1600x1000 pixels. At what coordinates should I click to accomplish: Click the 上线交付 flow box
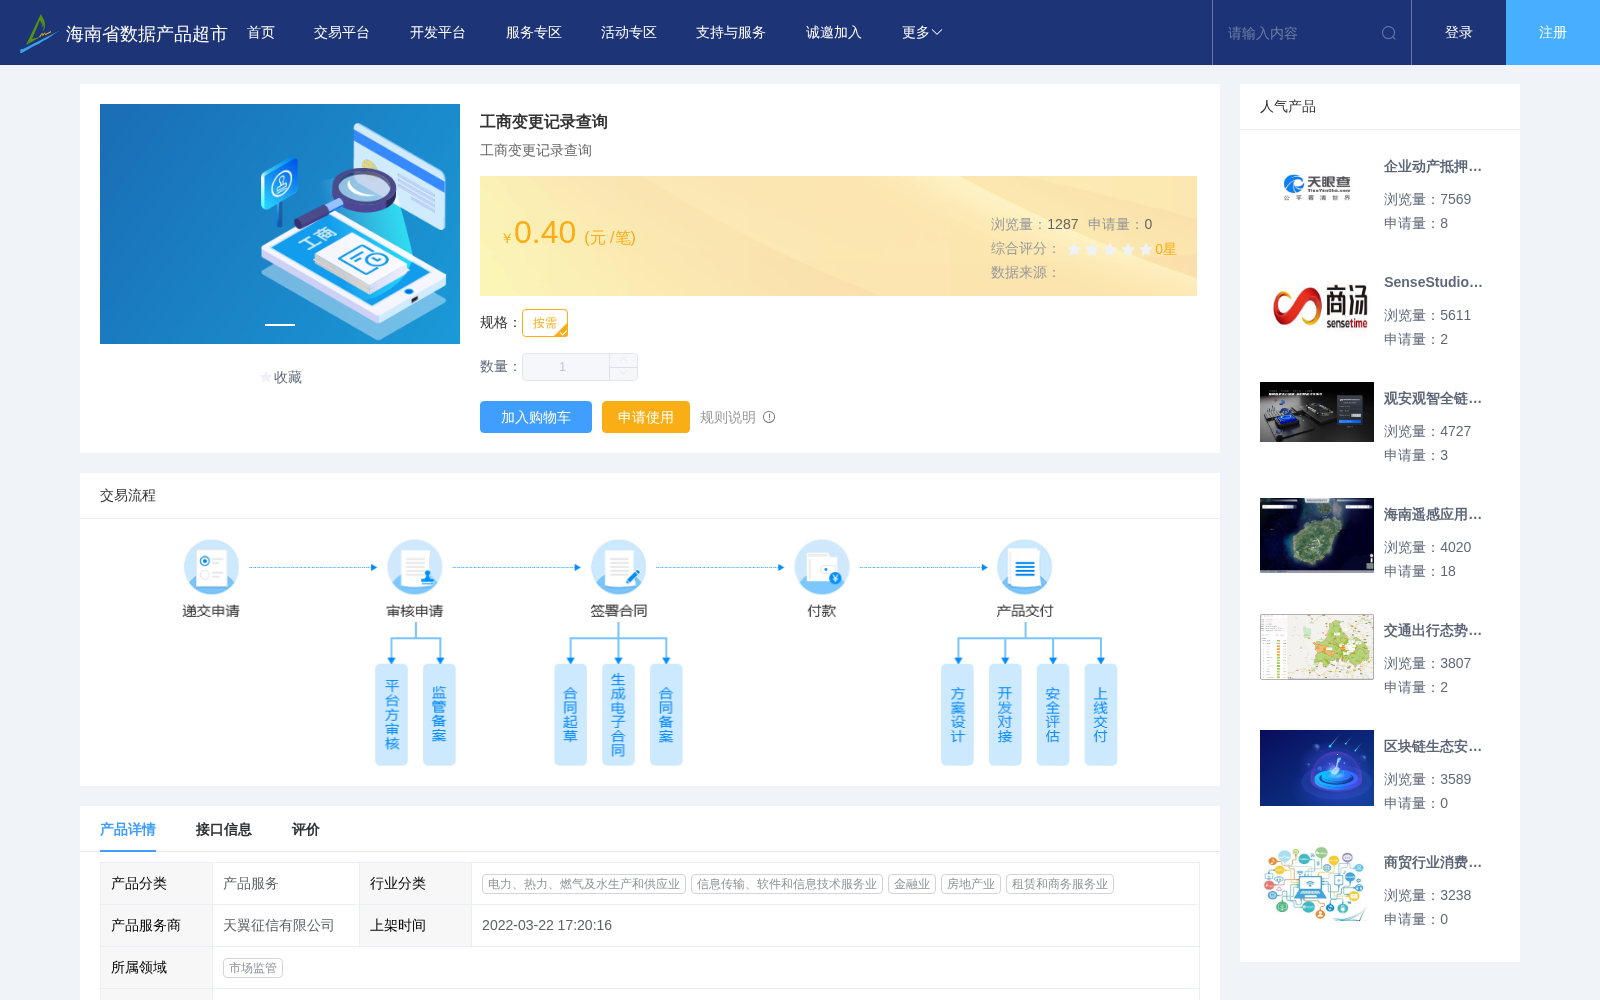1100,714
